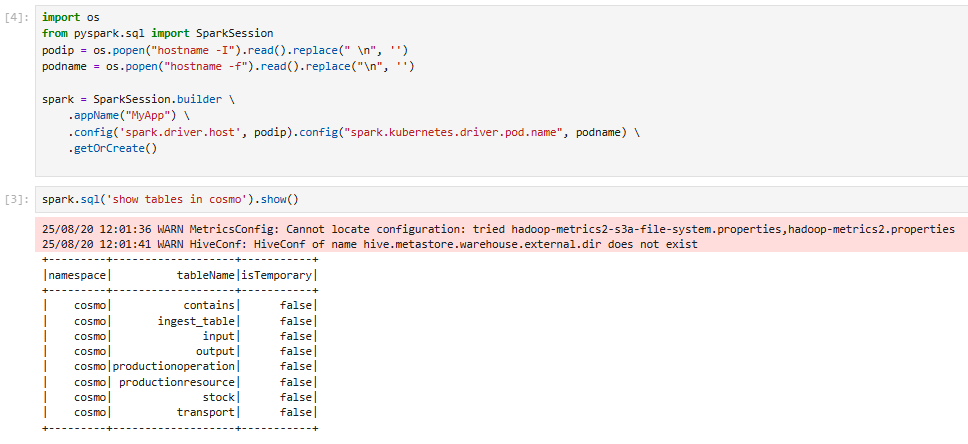Click the 'contains' table name
The width and height of the screenshot is (968, 444).
click(209, 305)
